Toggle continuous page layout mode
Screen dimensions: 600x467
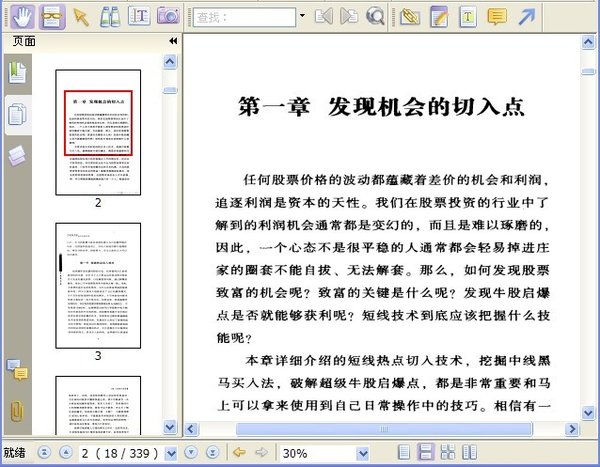426,452
